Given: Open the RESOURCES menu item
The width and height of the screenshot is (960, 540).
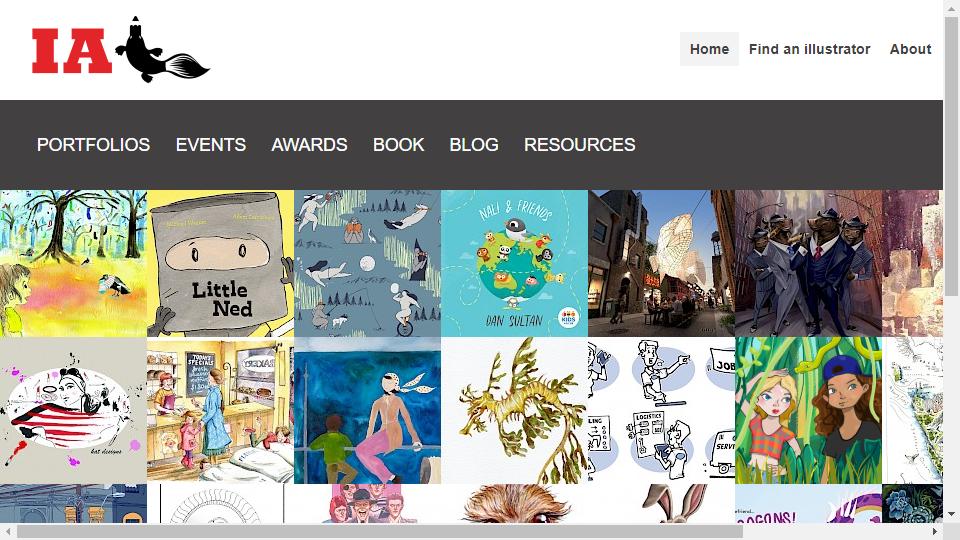Looking at the screenshot, I should click(x=579, y=144).
